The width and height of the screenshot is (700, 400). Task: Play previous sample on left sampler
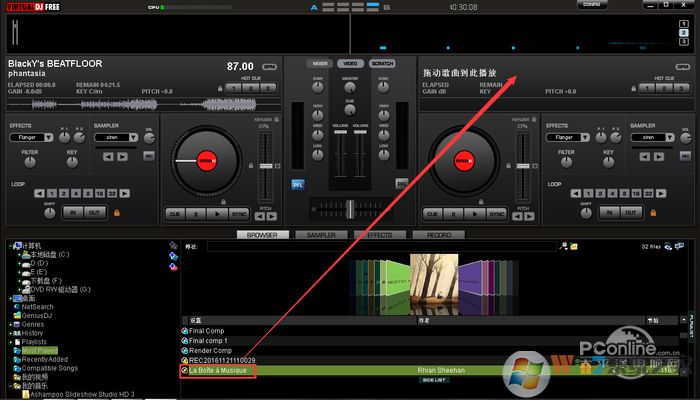click(108, 157)
